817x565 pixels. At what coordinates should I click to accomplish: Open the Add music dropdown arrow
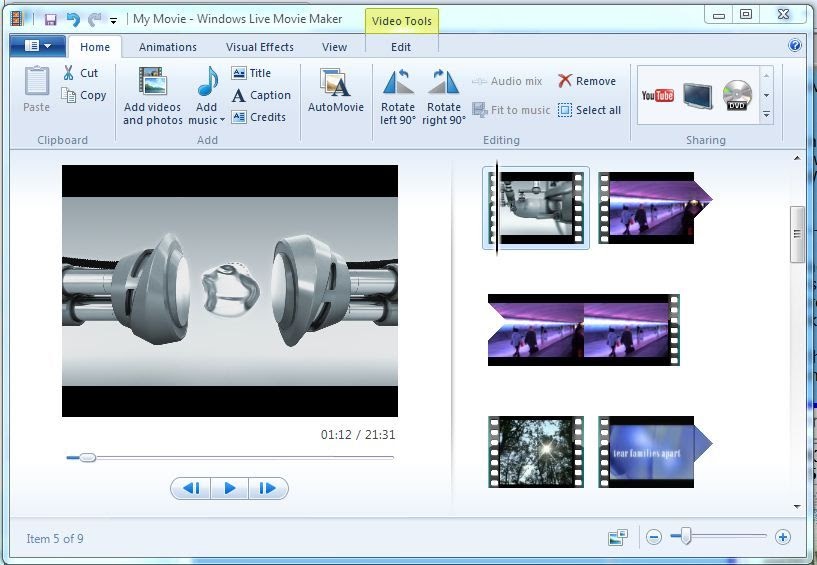(222, 120)
